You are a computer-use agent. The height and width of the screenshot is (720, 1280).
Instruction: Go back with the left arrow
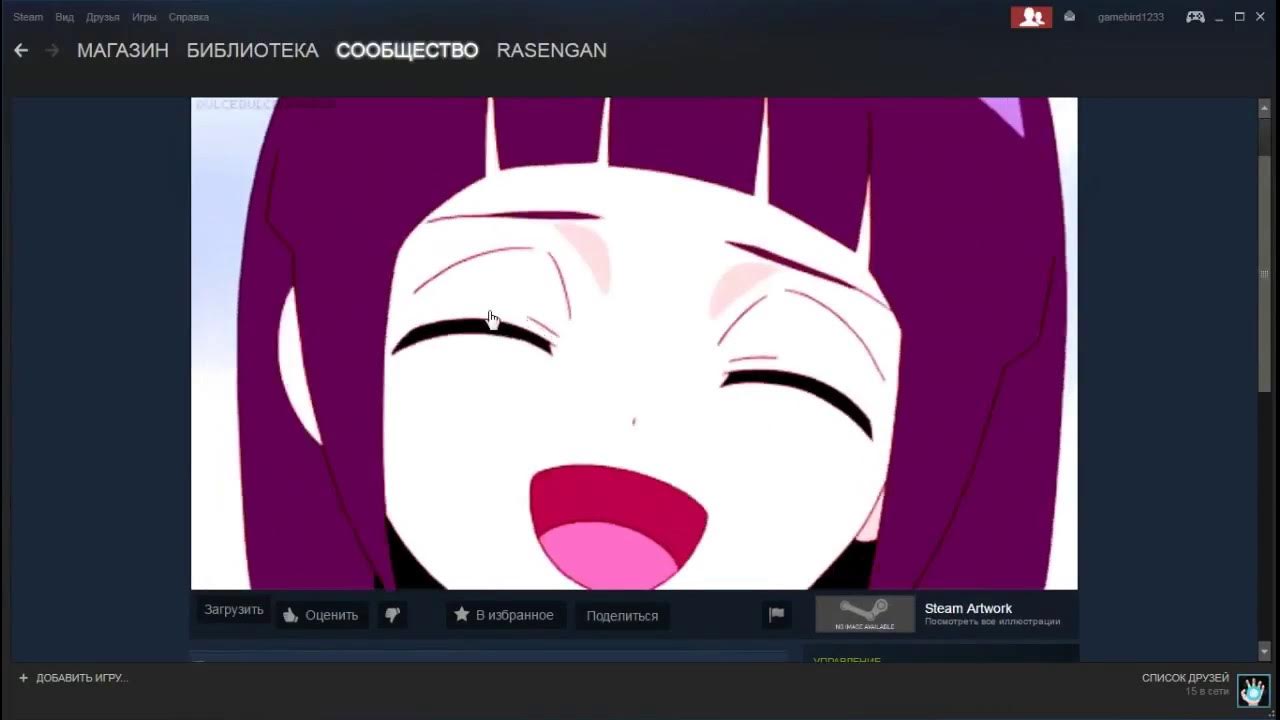[x=21, y=50]
